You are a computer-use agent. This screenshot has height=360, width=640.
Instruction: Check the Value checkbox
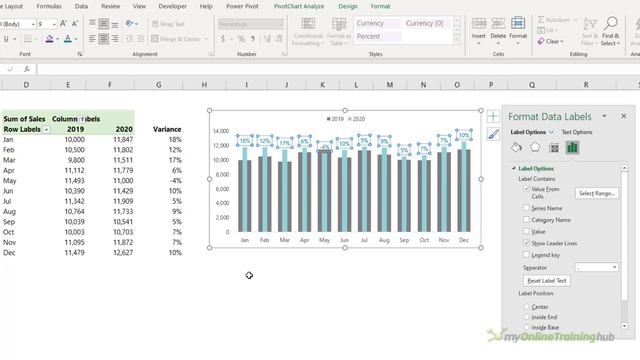click(526, 231)
